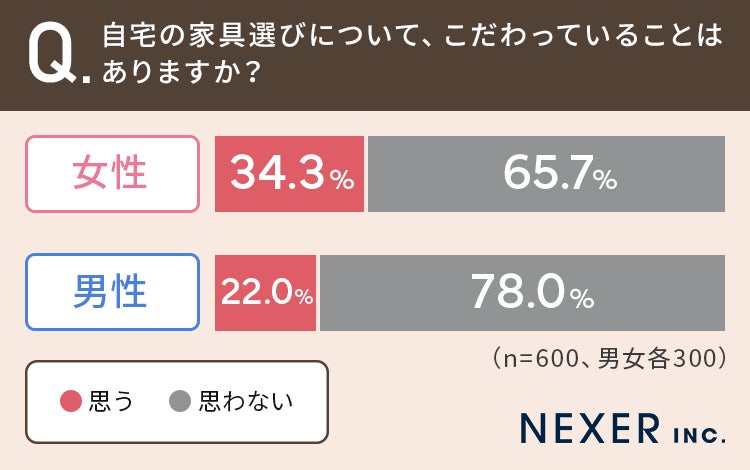Viewport: 750px width, 470px height.
Task: Click the 思わない legend text
Action: [246, 402]
